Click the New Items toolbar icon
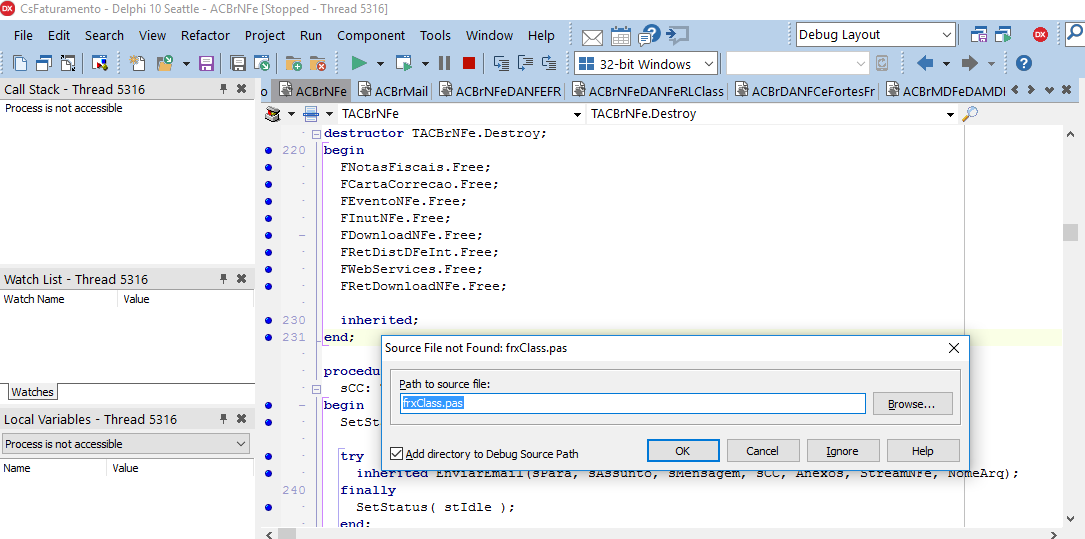 point(138,64)
